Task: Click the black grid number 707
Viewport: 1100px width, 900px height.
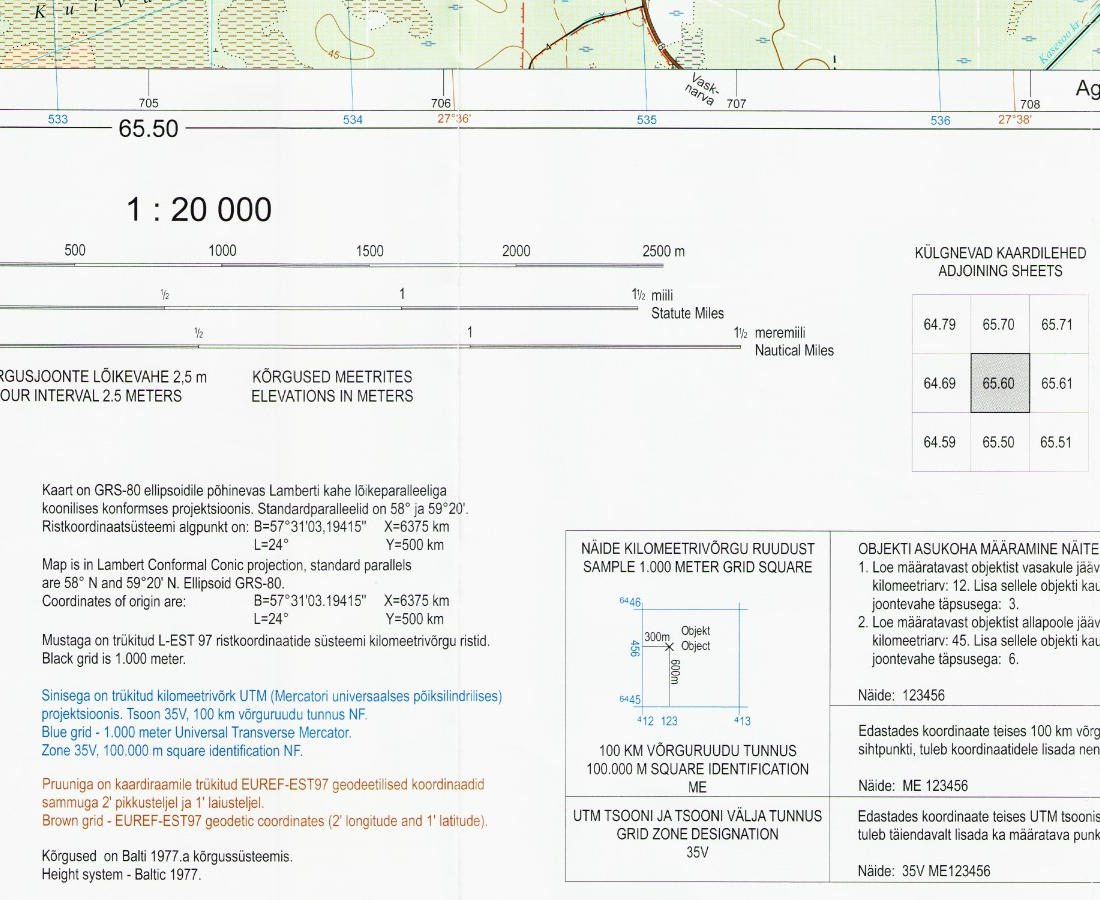Action: point(736,104)
